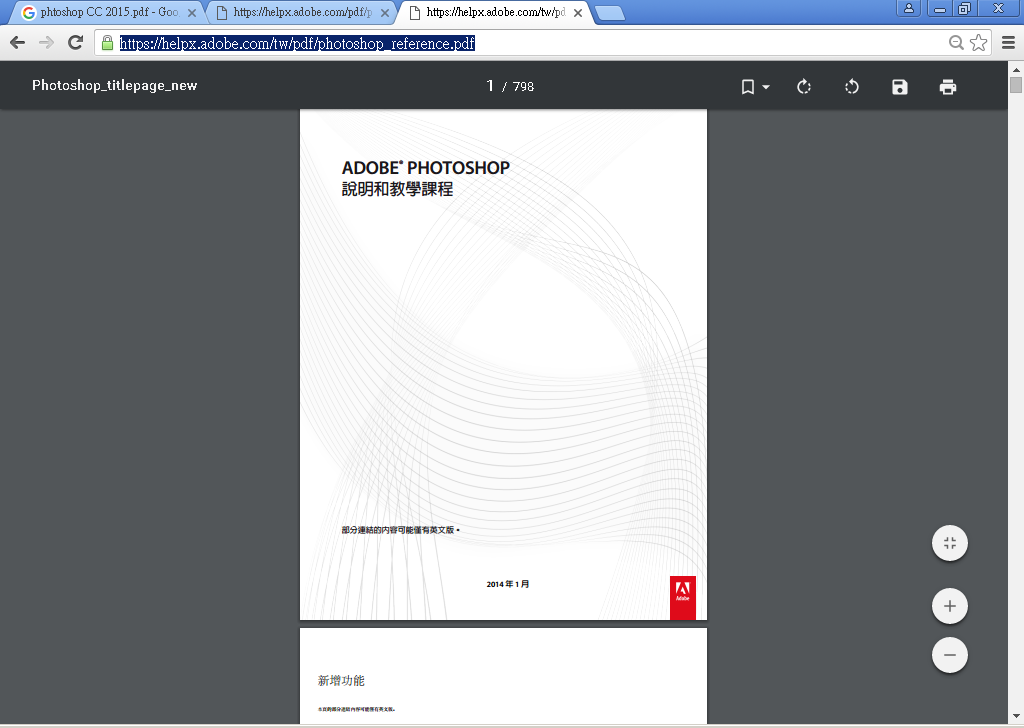
Task: Go back with the browser back arrow
Action: 18,43
